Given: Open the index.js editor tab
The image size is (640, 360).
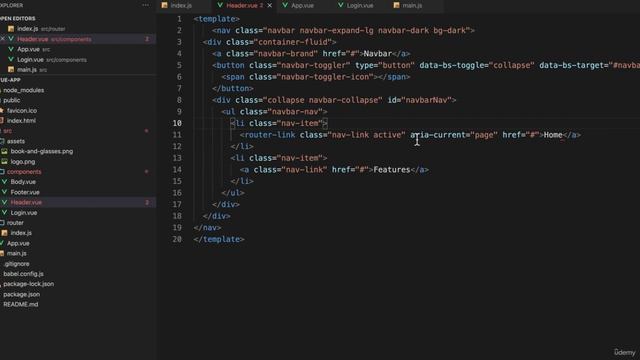Looking at the screenshot, I should tap(181, 6).
